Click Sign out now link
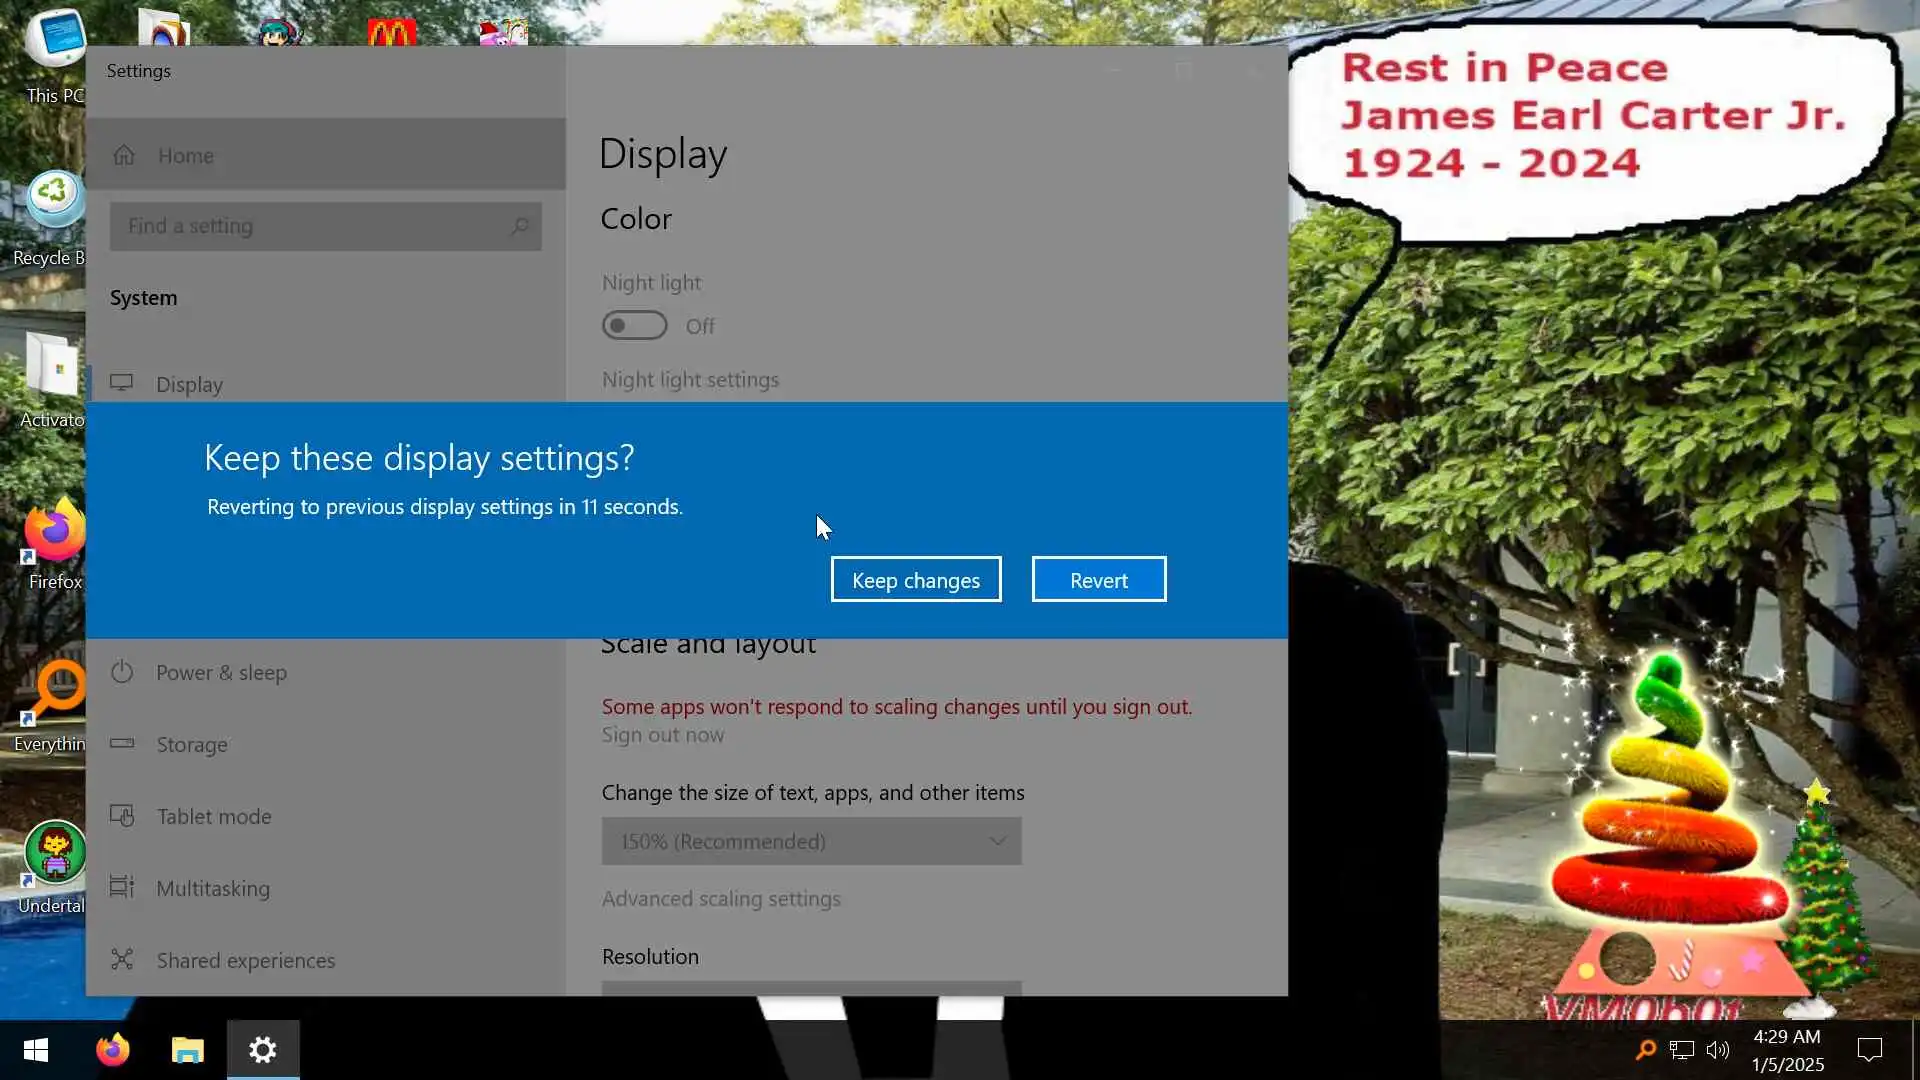1920x1080 pixels. pos(662,735)
